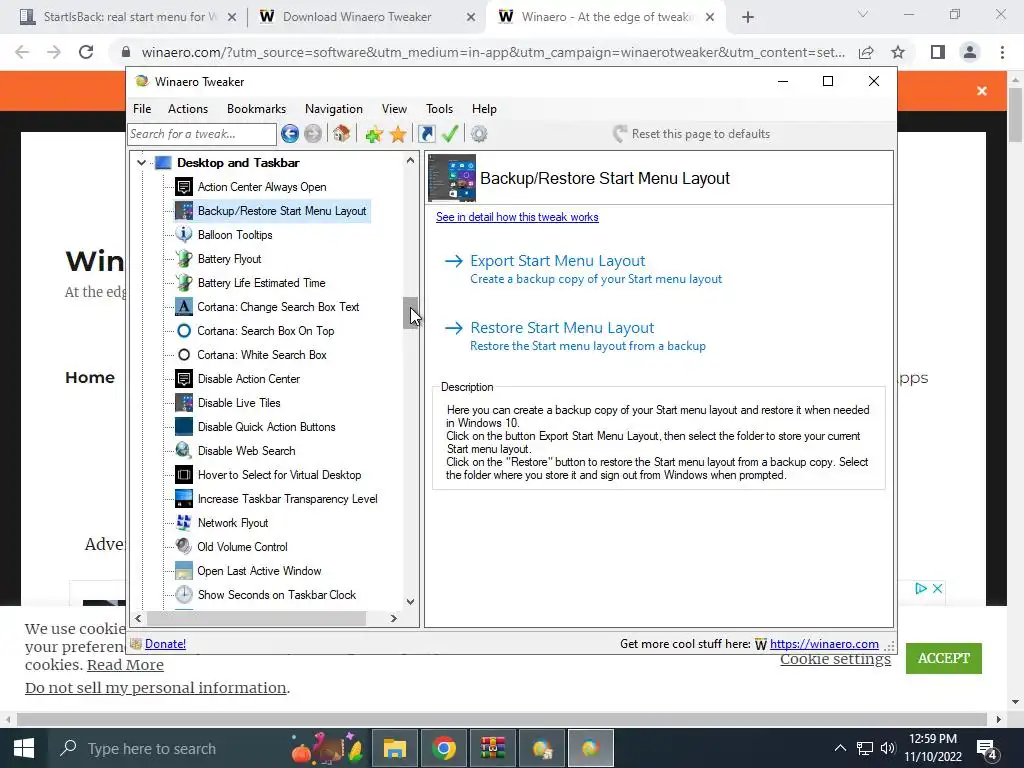Screen dimensions: 1024x768
Task: Open bookmarks with the yellow star icon
Action: [x=398, y=135]
